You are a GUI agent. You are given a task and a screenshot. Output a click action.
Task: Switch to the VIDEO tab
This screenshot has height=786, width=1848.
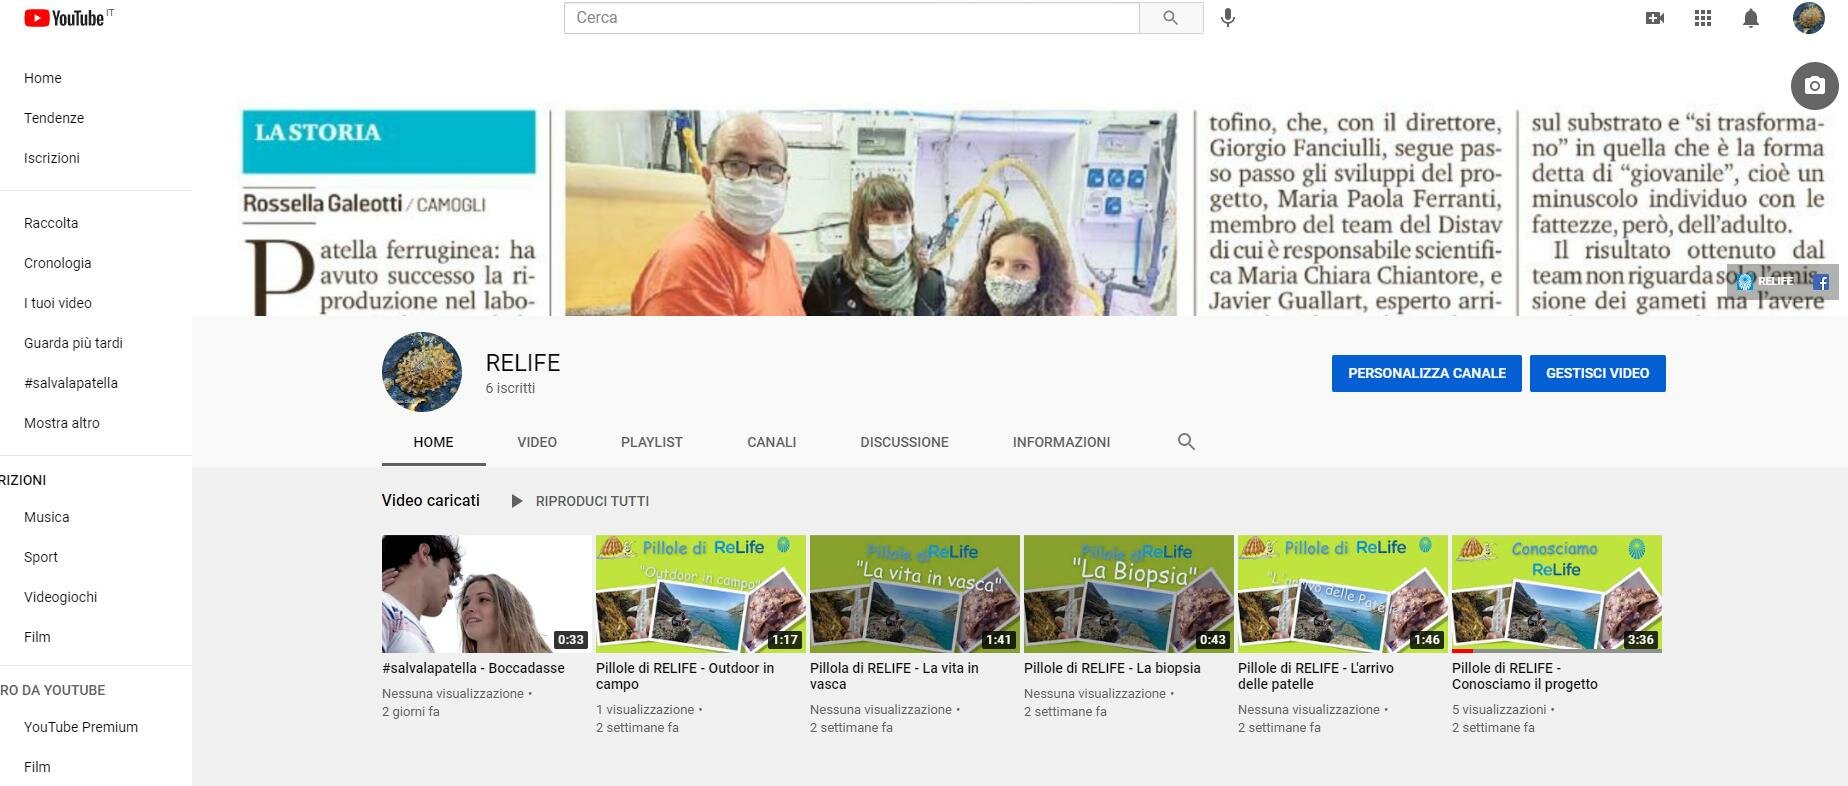click(x=537, y=442)
